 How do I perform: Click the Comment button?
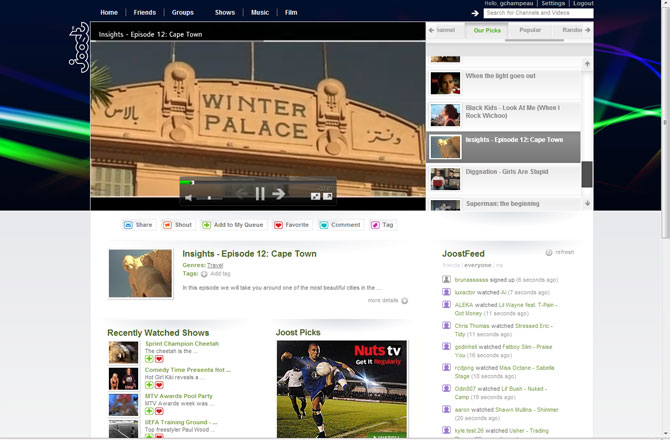341,225
